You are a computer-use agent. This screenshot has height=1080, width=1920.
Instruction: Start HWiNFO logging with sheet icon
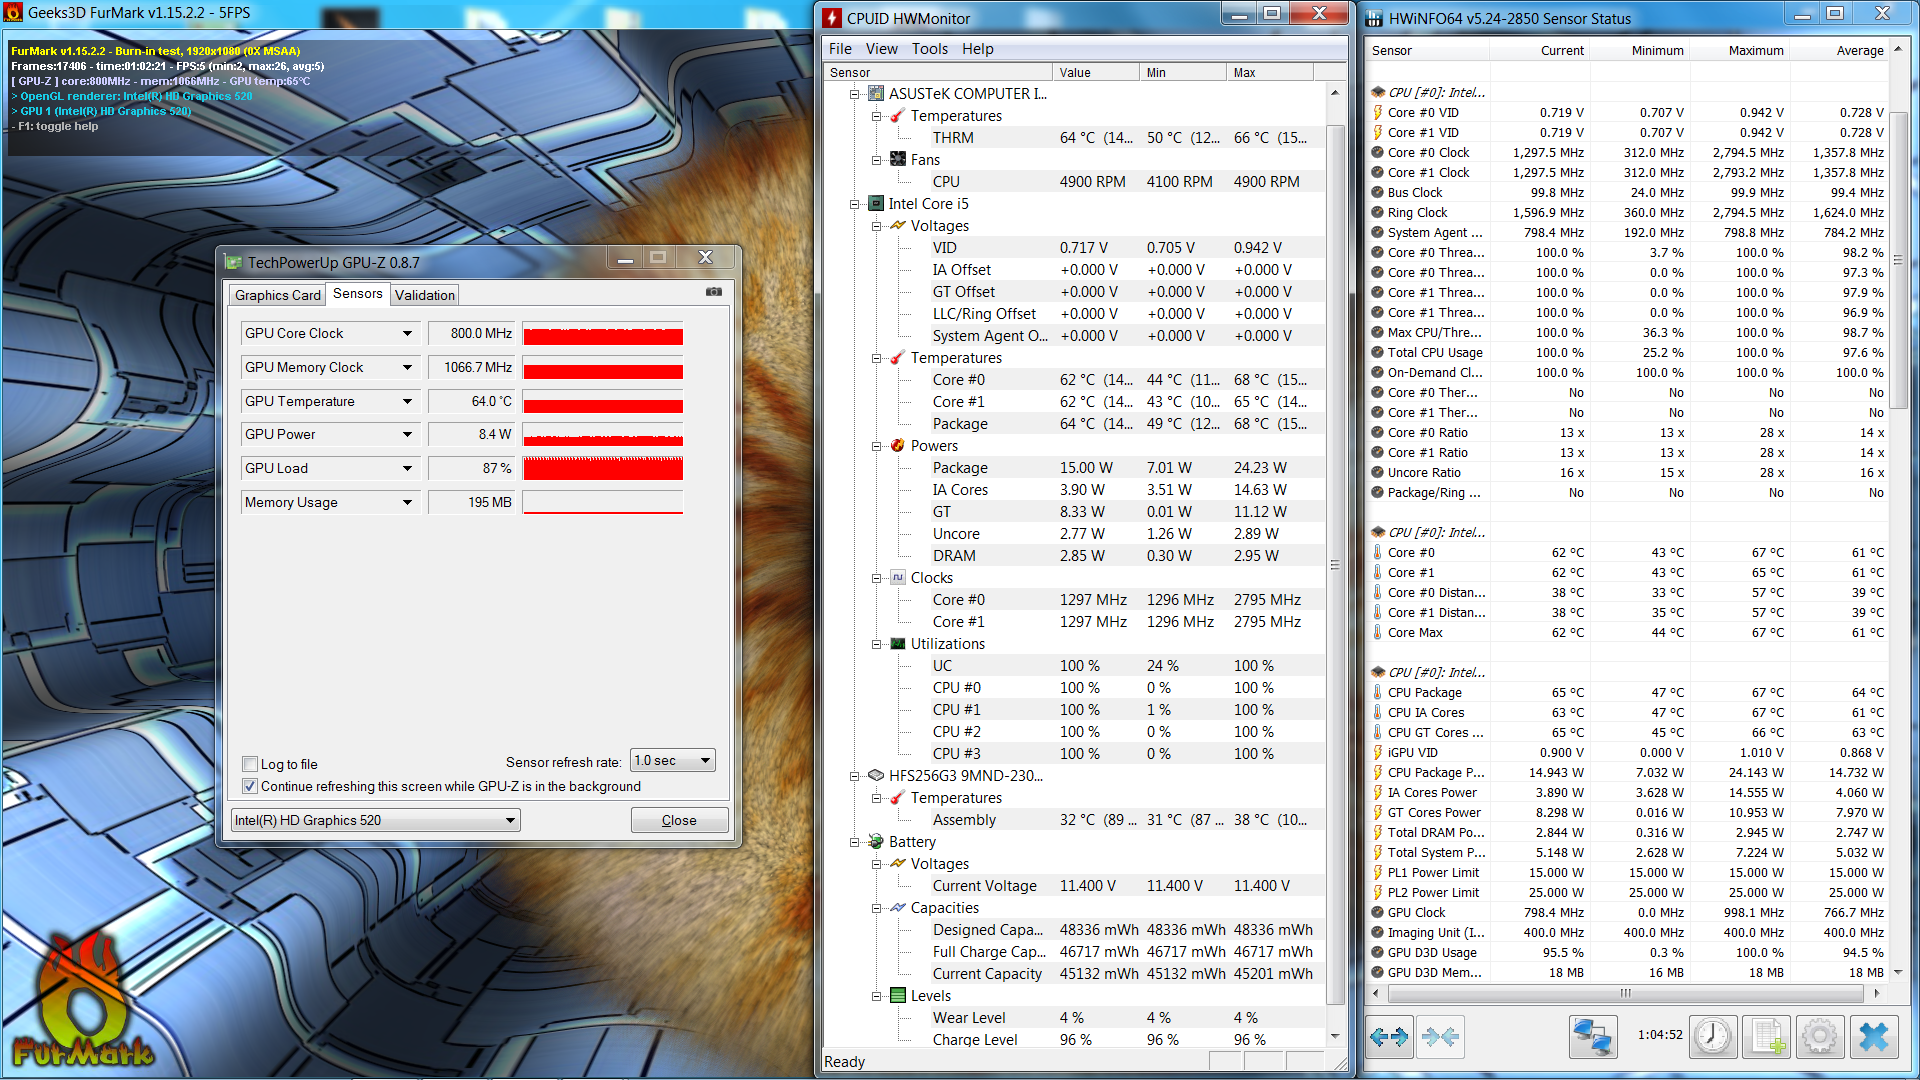pyautogui.click(x=1767, y=1037)
